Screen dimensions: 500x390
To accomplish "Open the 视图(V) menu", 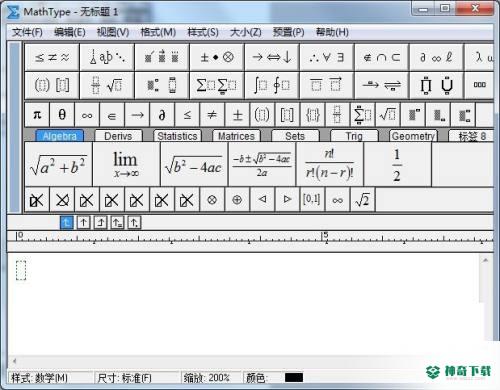I will (113, 32).
